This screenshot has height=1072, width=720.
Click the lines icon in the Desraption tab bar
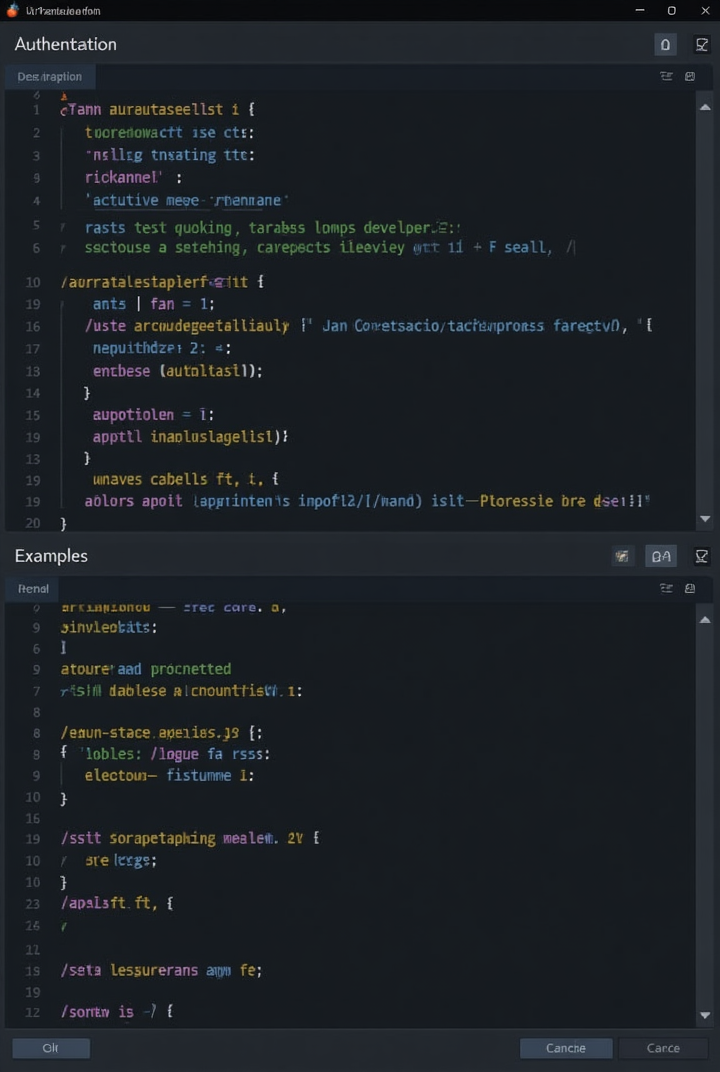[x=666, y=77]
